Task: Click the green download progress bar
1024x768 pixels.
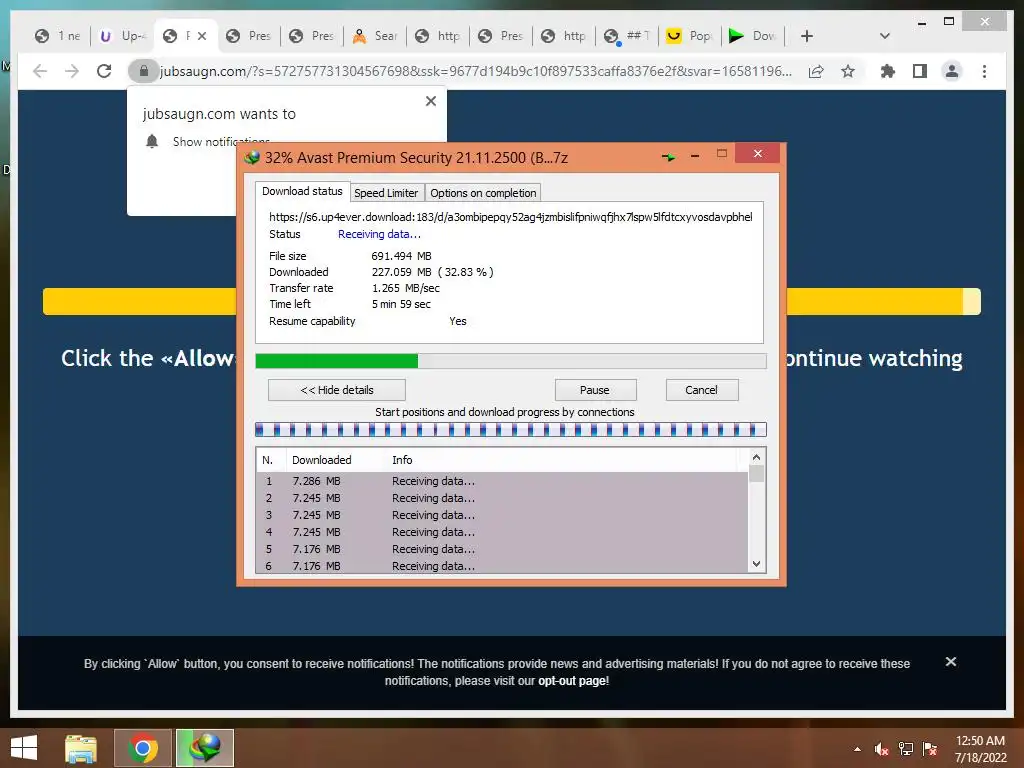Action: tap(511, 361)
